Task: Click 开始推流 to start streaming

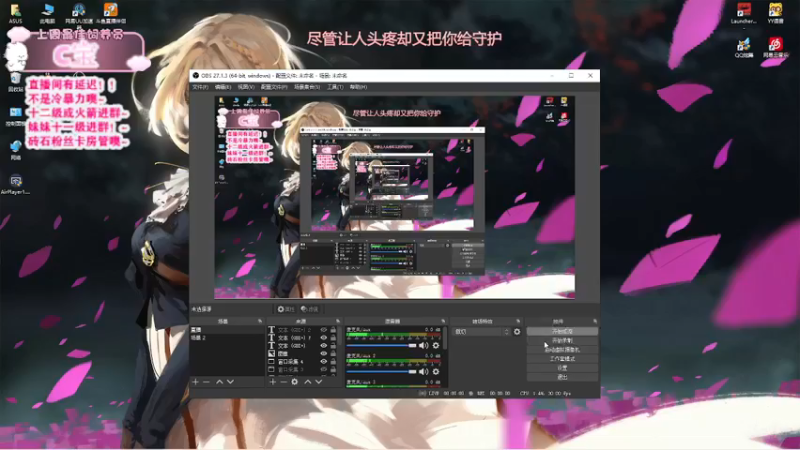Action: pyautogui.click(x=562, y=331)
